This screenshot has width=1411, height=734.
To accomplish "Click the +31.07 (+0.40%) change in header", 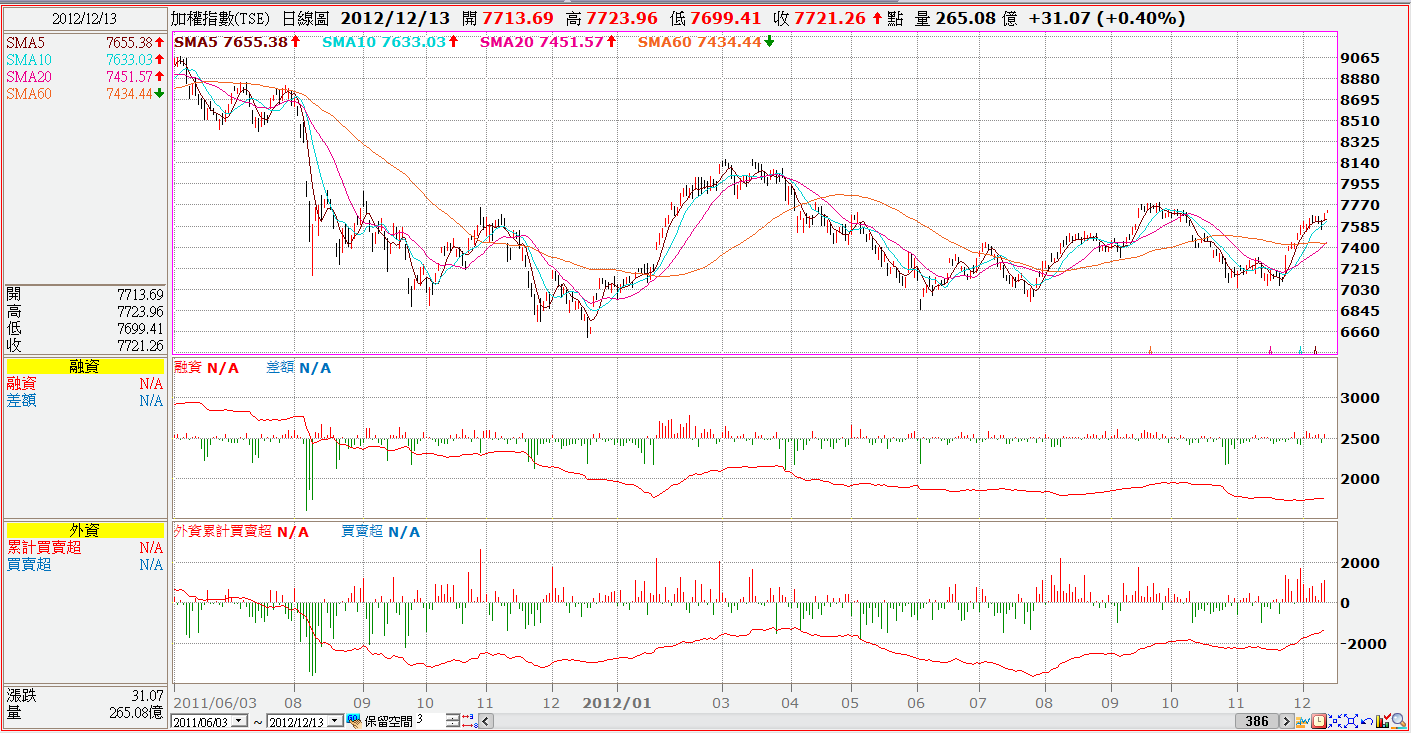I will coord(1107,18).
